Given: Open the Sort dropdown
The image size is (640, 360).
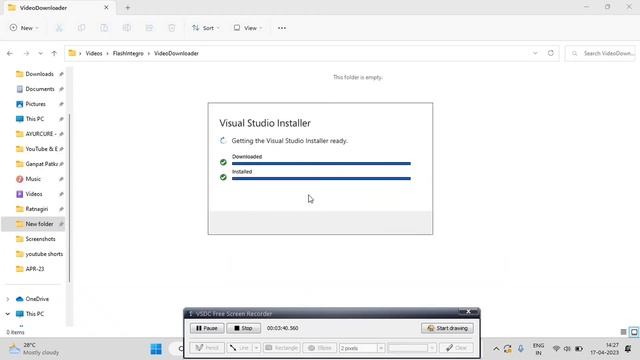Looking at the screenshot, I should (206, 28).
